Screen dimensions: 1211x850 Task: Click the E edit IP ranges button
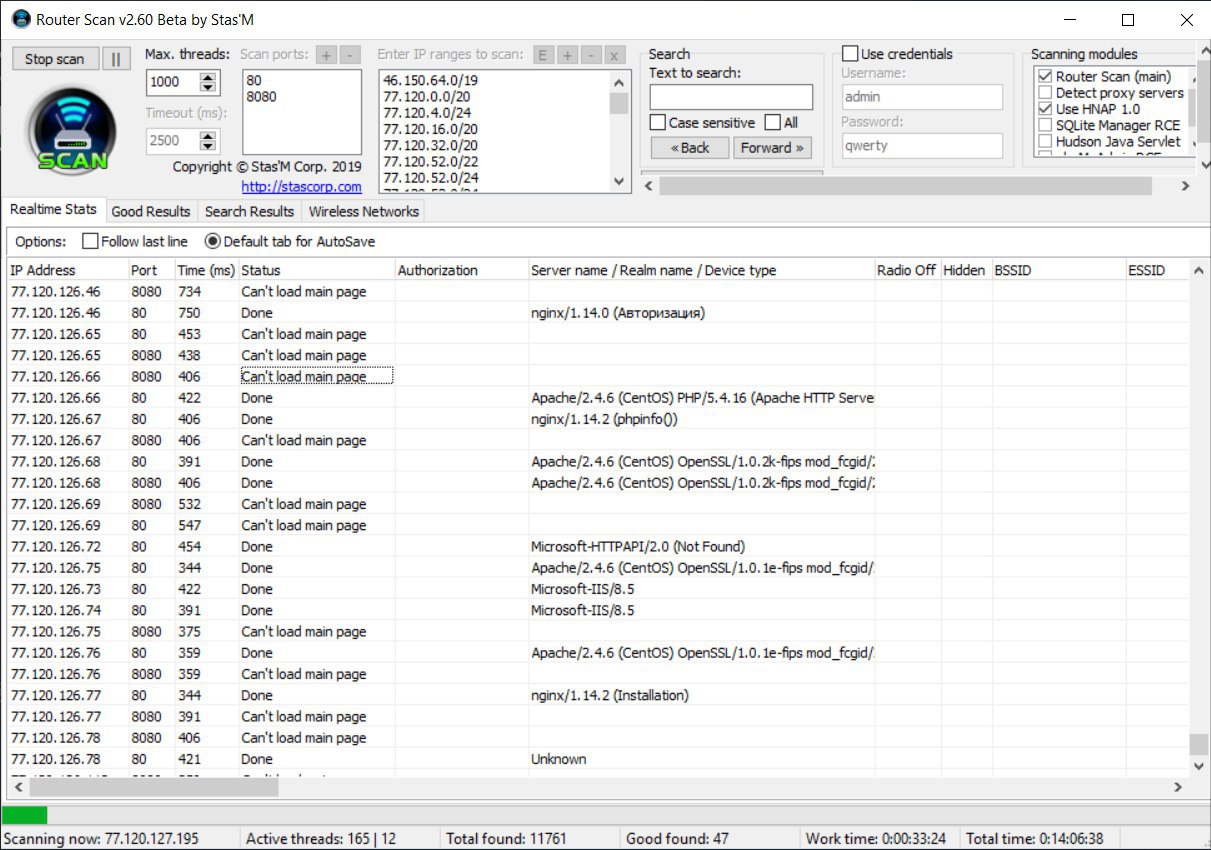click(x=543, y=55)
